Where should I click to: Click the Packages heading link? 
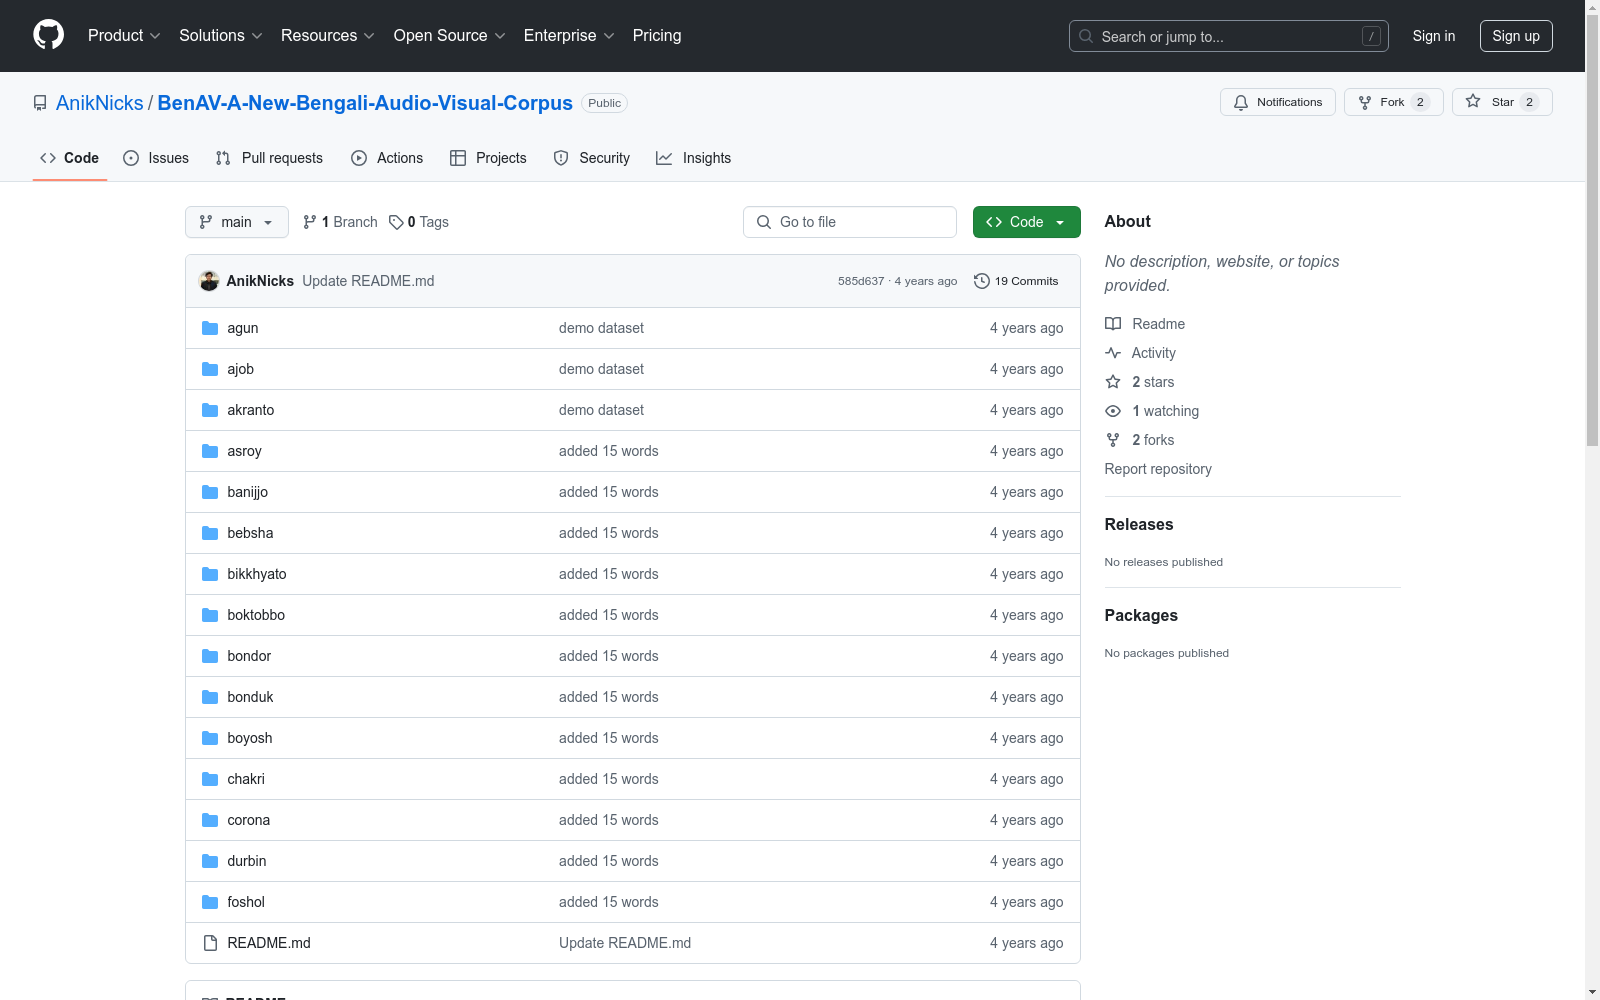pyautogui.click(x=1141, y=615)
